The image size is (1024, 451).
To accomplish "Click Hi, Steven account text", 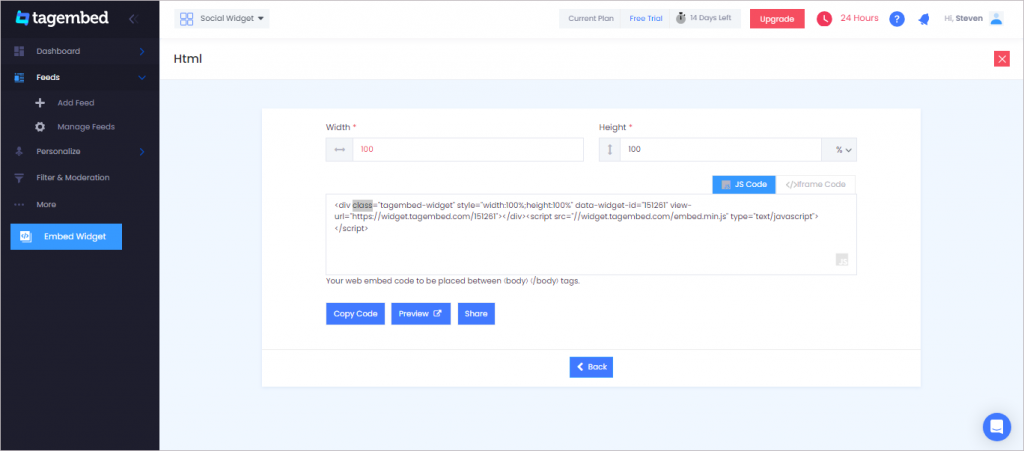I will tap(963, 18).
